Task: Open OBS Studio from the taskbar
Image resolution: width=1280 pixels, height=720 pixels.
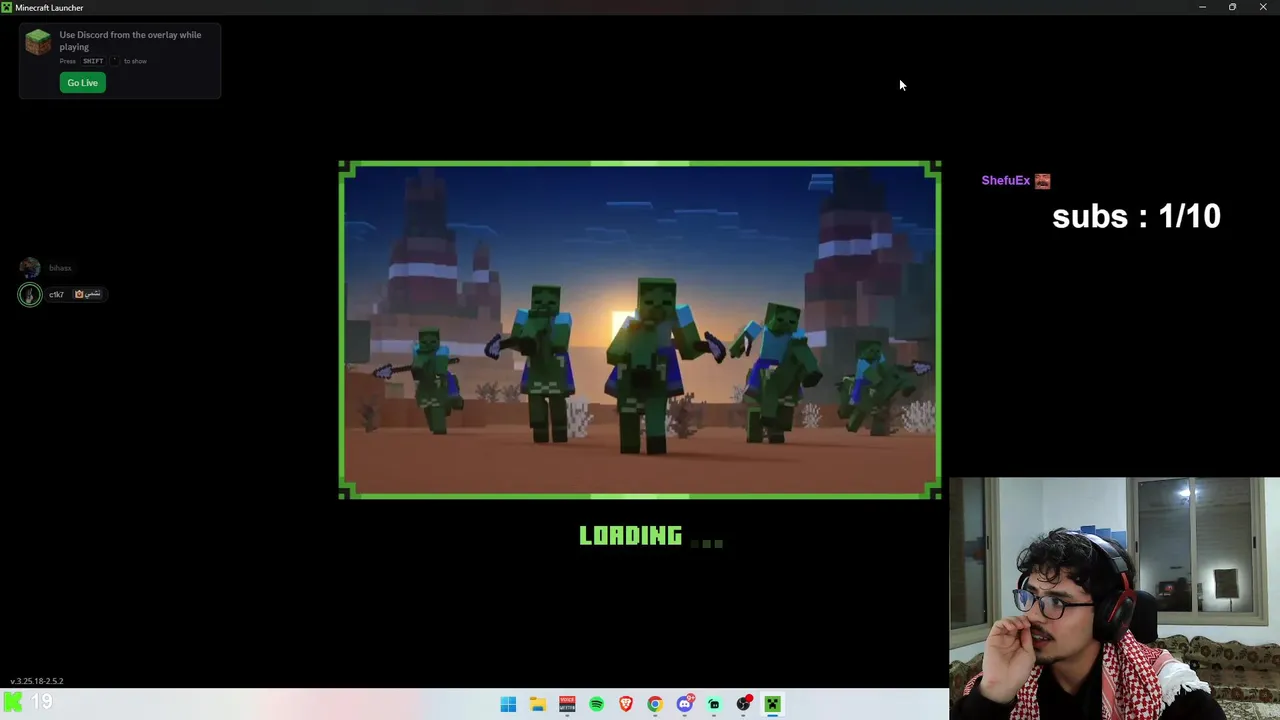Action: pos(744,704)
